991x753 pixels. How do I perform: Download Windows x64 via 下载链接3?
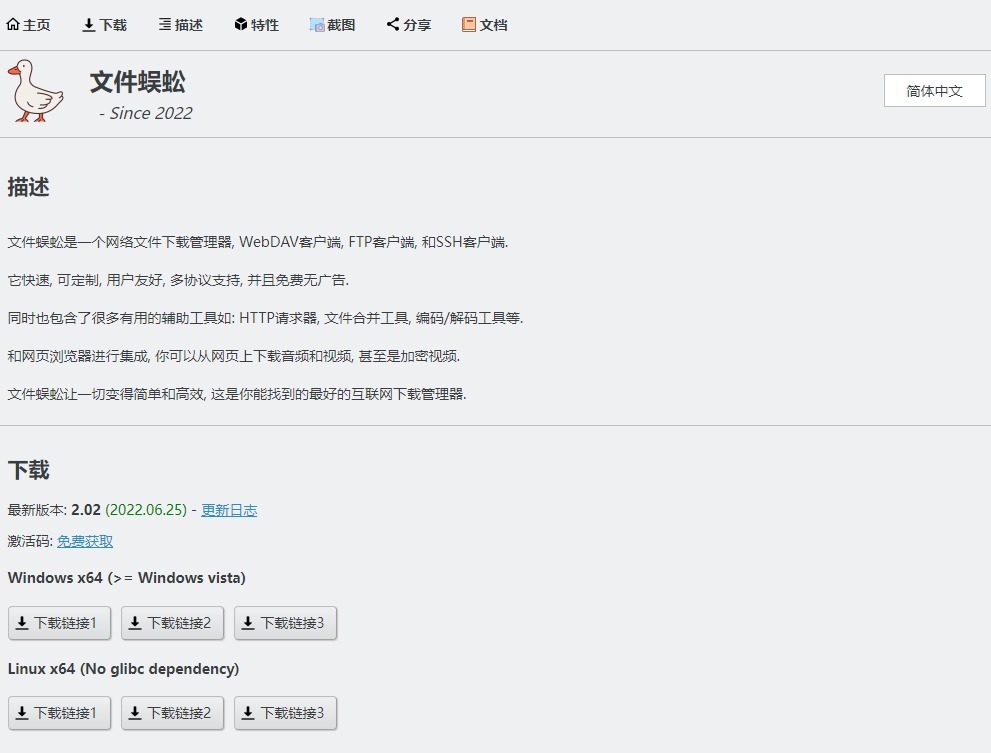pyautogui.click(x=285, y=623)
